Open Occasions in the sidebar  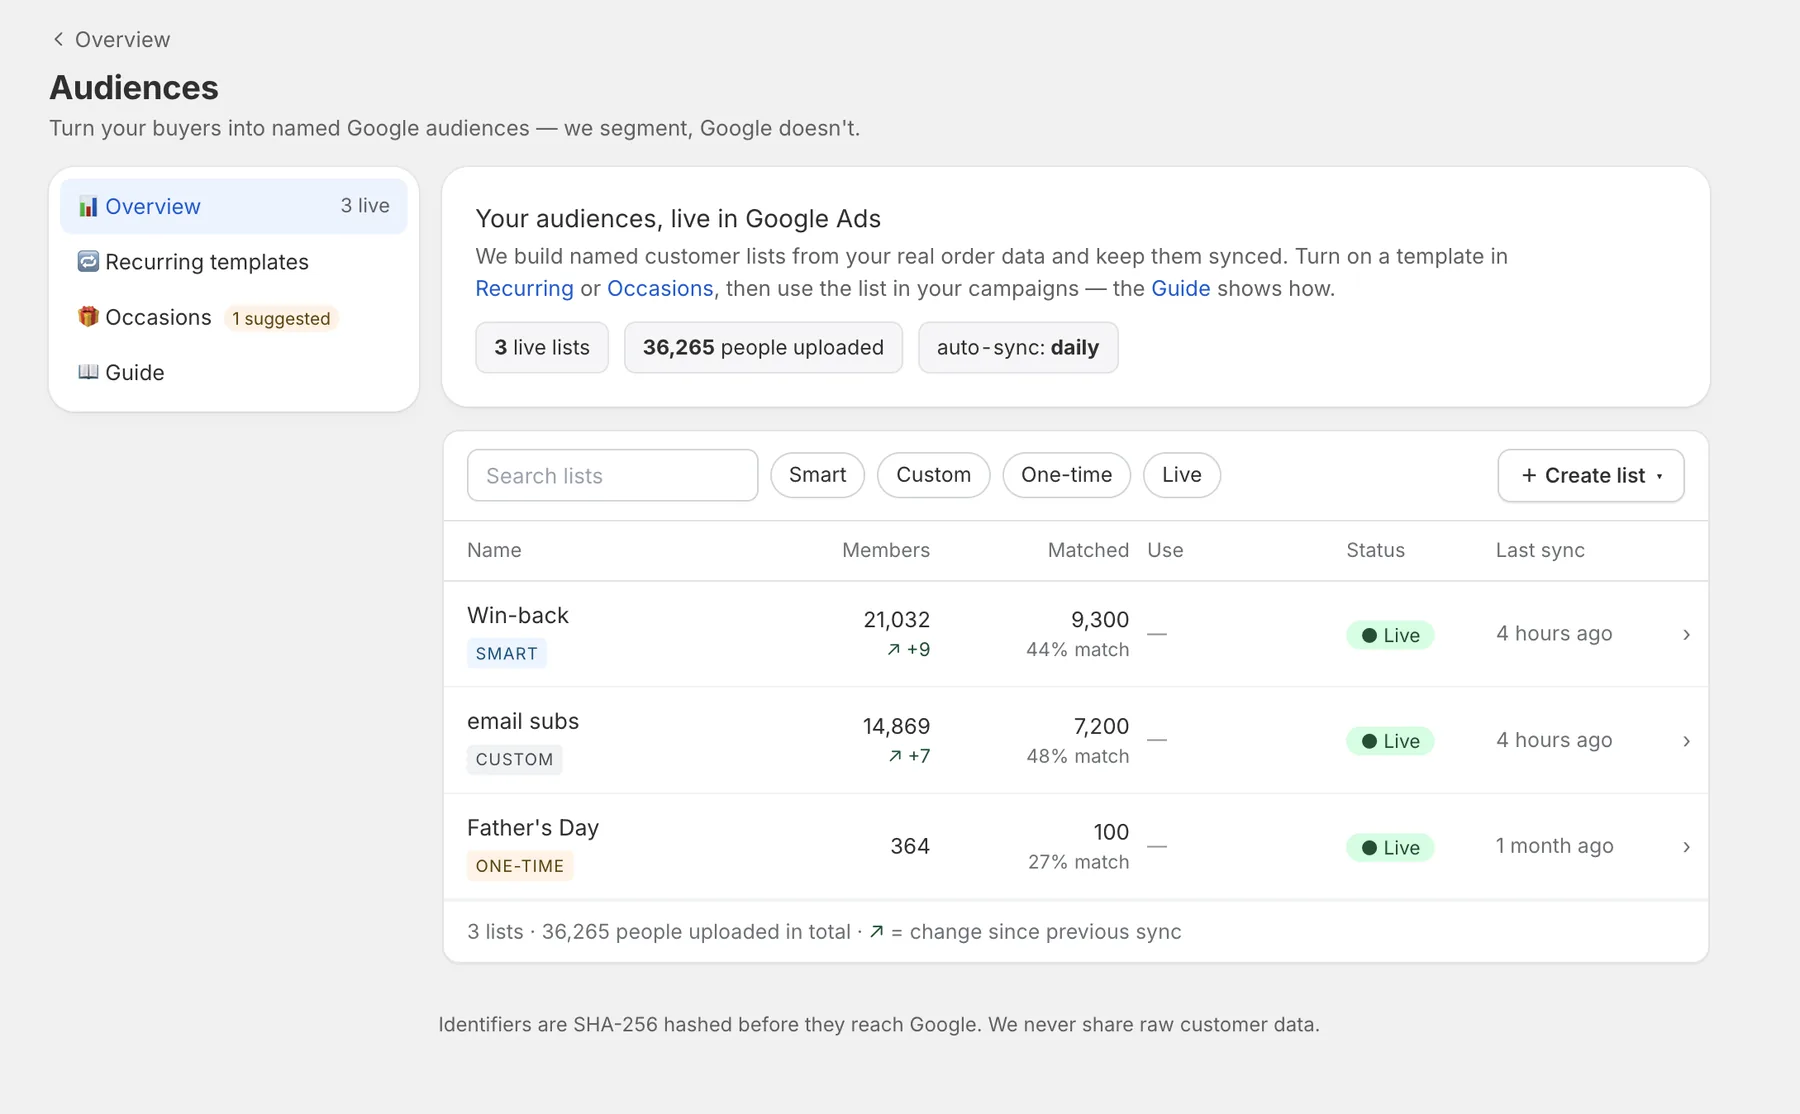pos(234,317)
